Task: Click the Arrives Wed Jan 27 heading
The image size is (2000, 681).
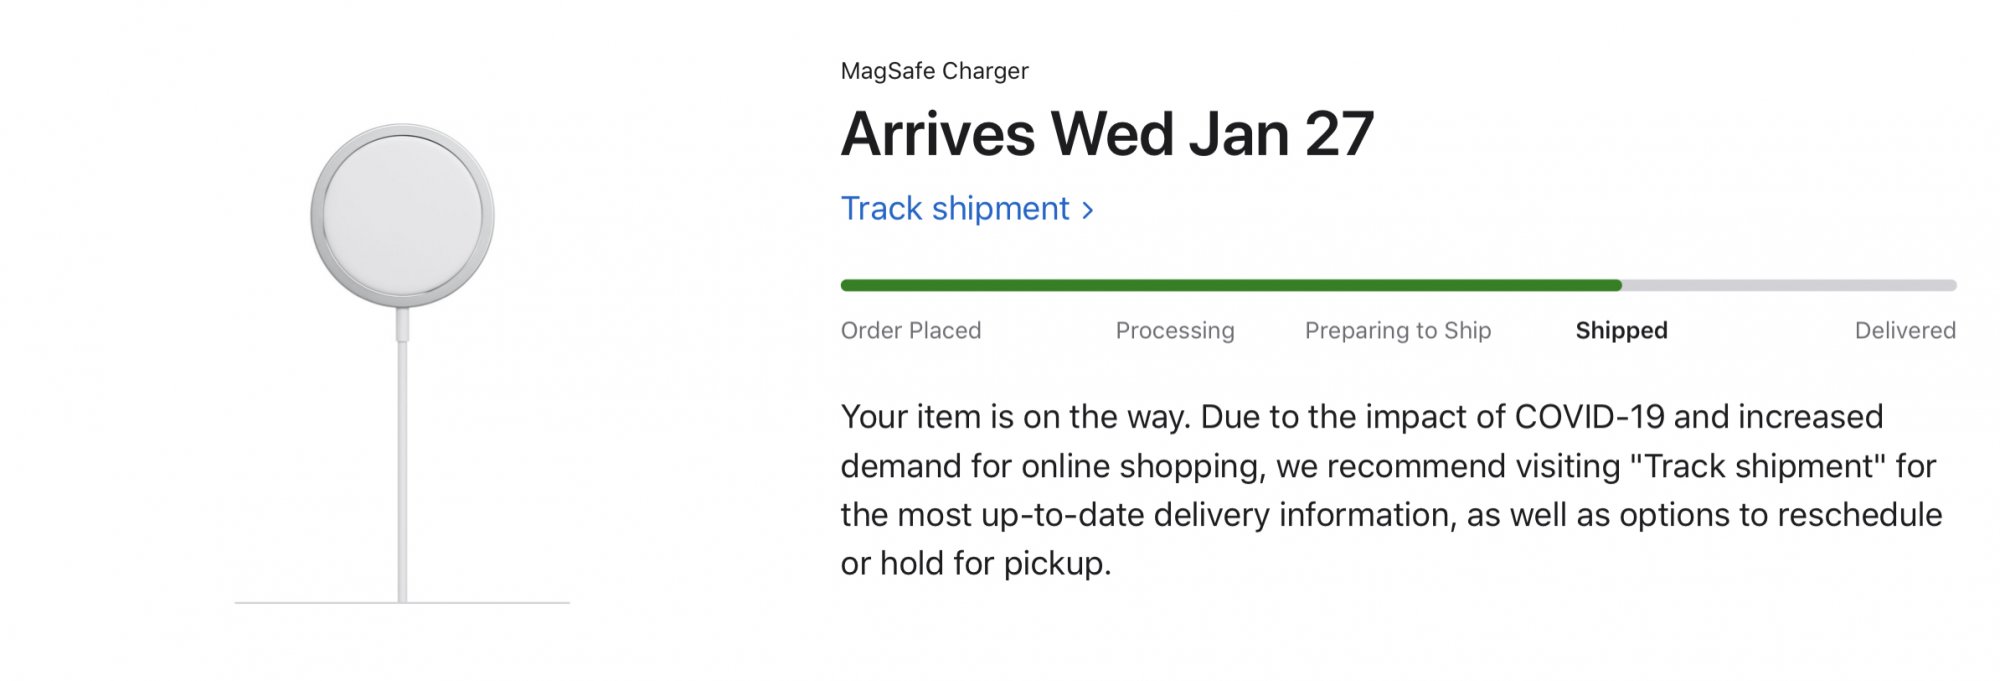Action: 1107,134
